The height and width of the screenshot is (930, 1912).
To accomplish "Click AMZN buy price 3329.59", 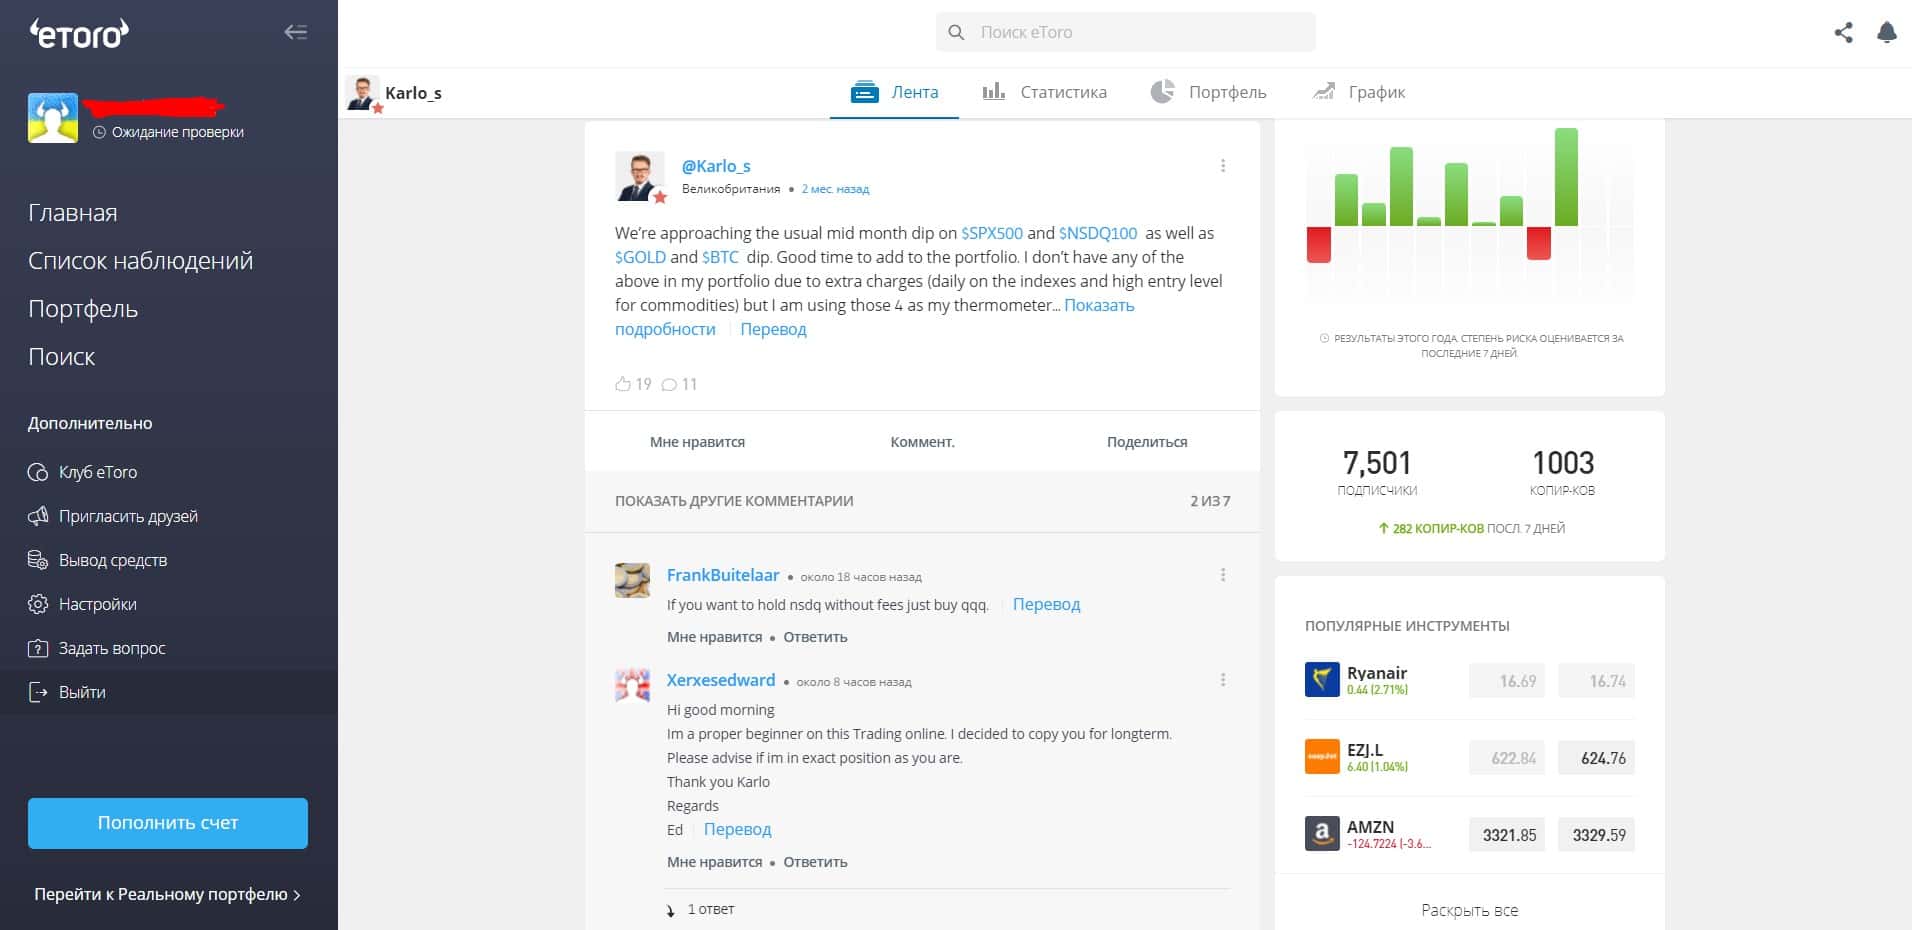I will click(1598, 835).
